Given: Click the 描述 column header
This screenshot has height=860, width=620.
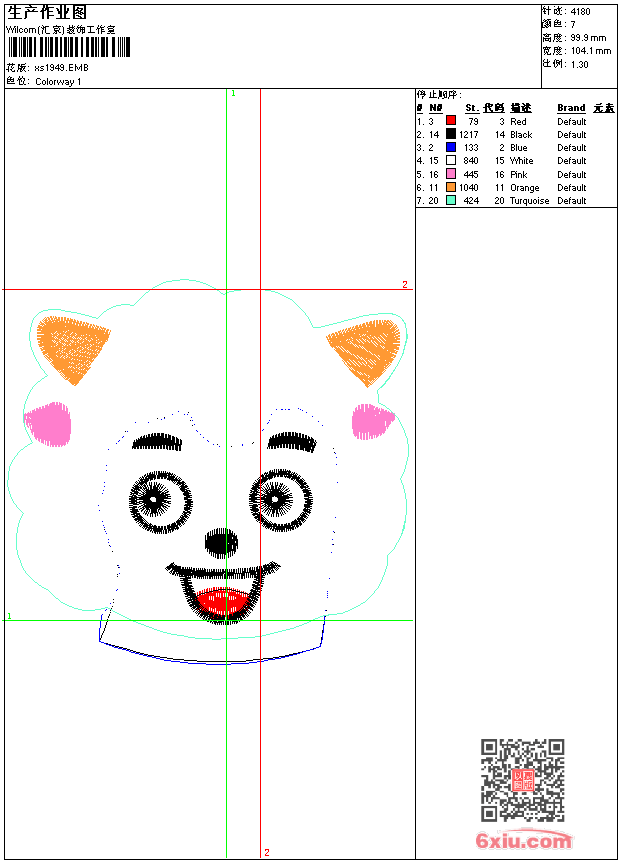Looking at the screenshot, I should (x=521, y=108).
